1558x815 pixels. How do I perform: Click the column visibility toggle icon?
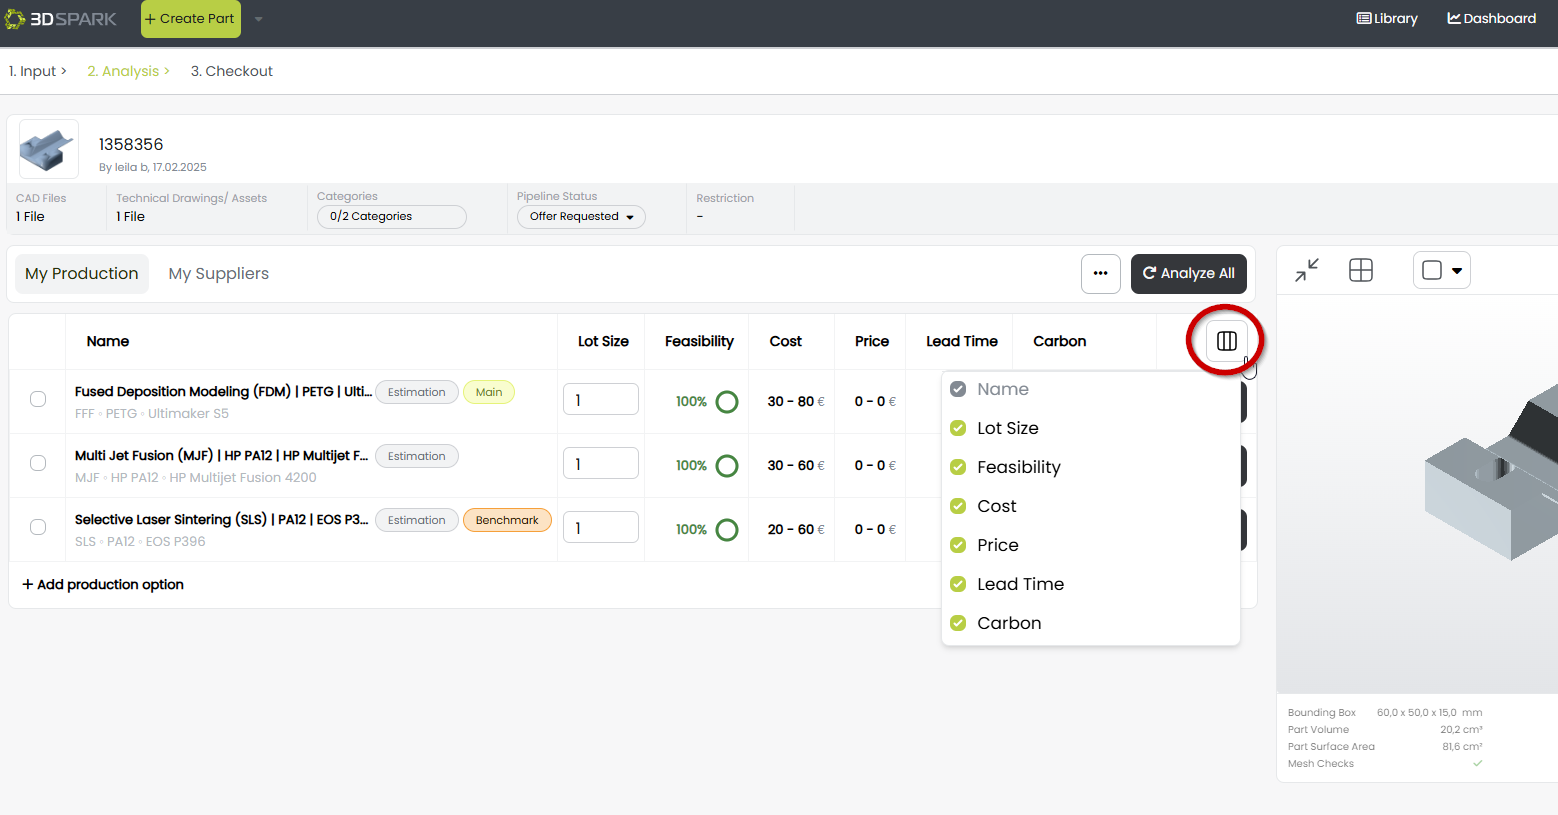(x=1226, y=341)
